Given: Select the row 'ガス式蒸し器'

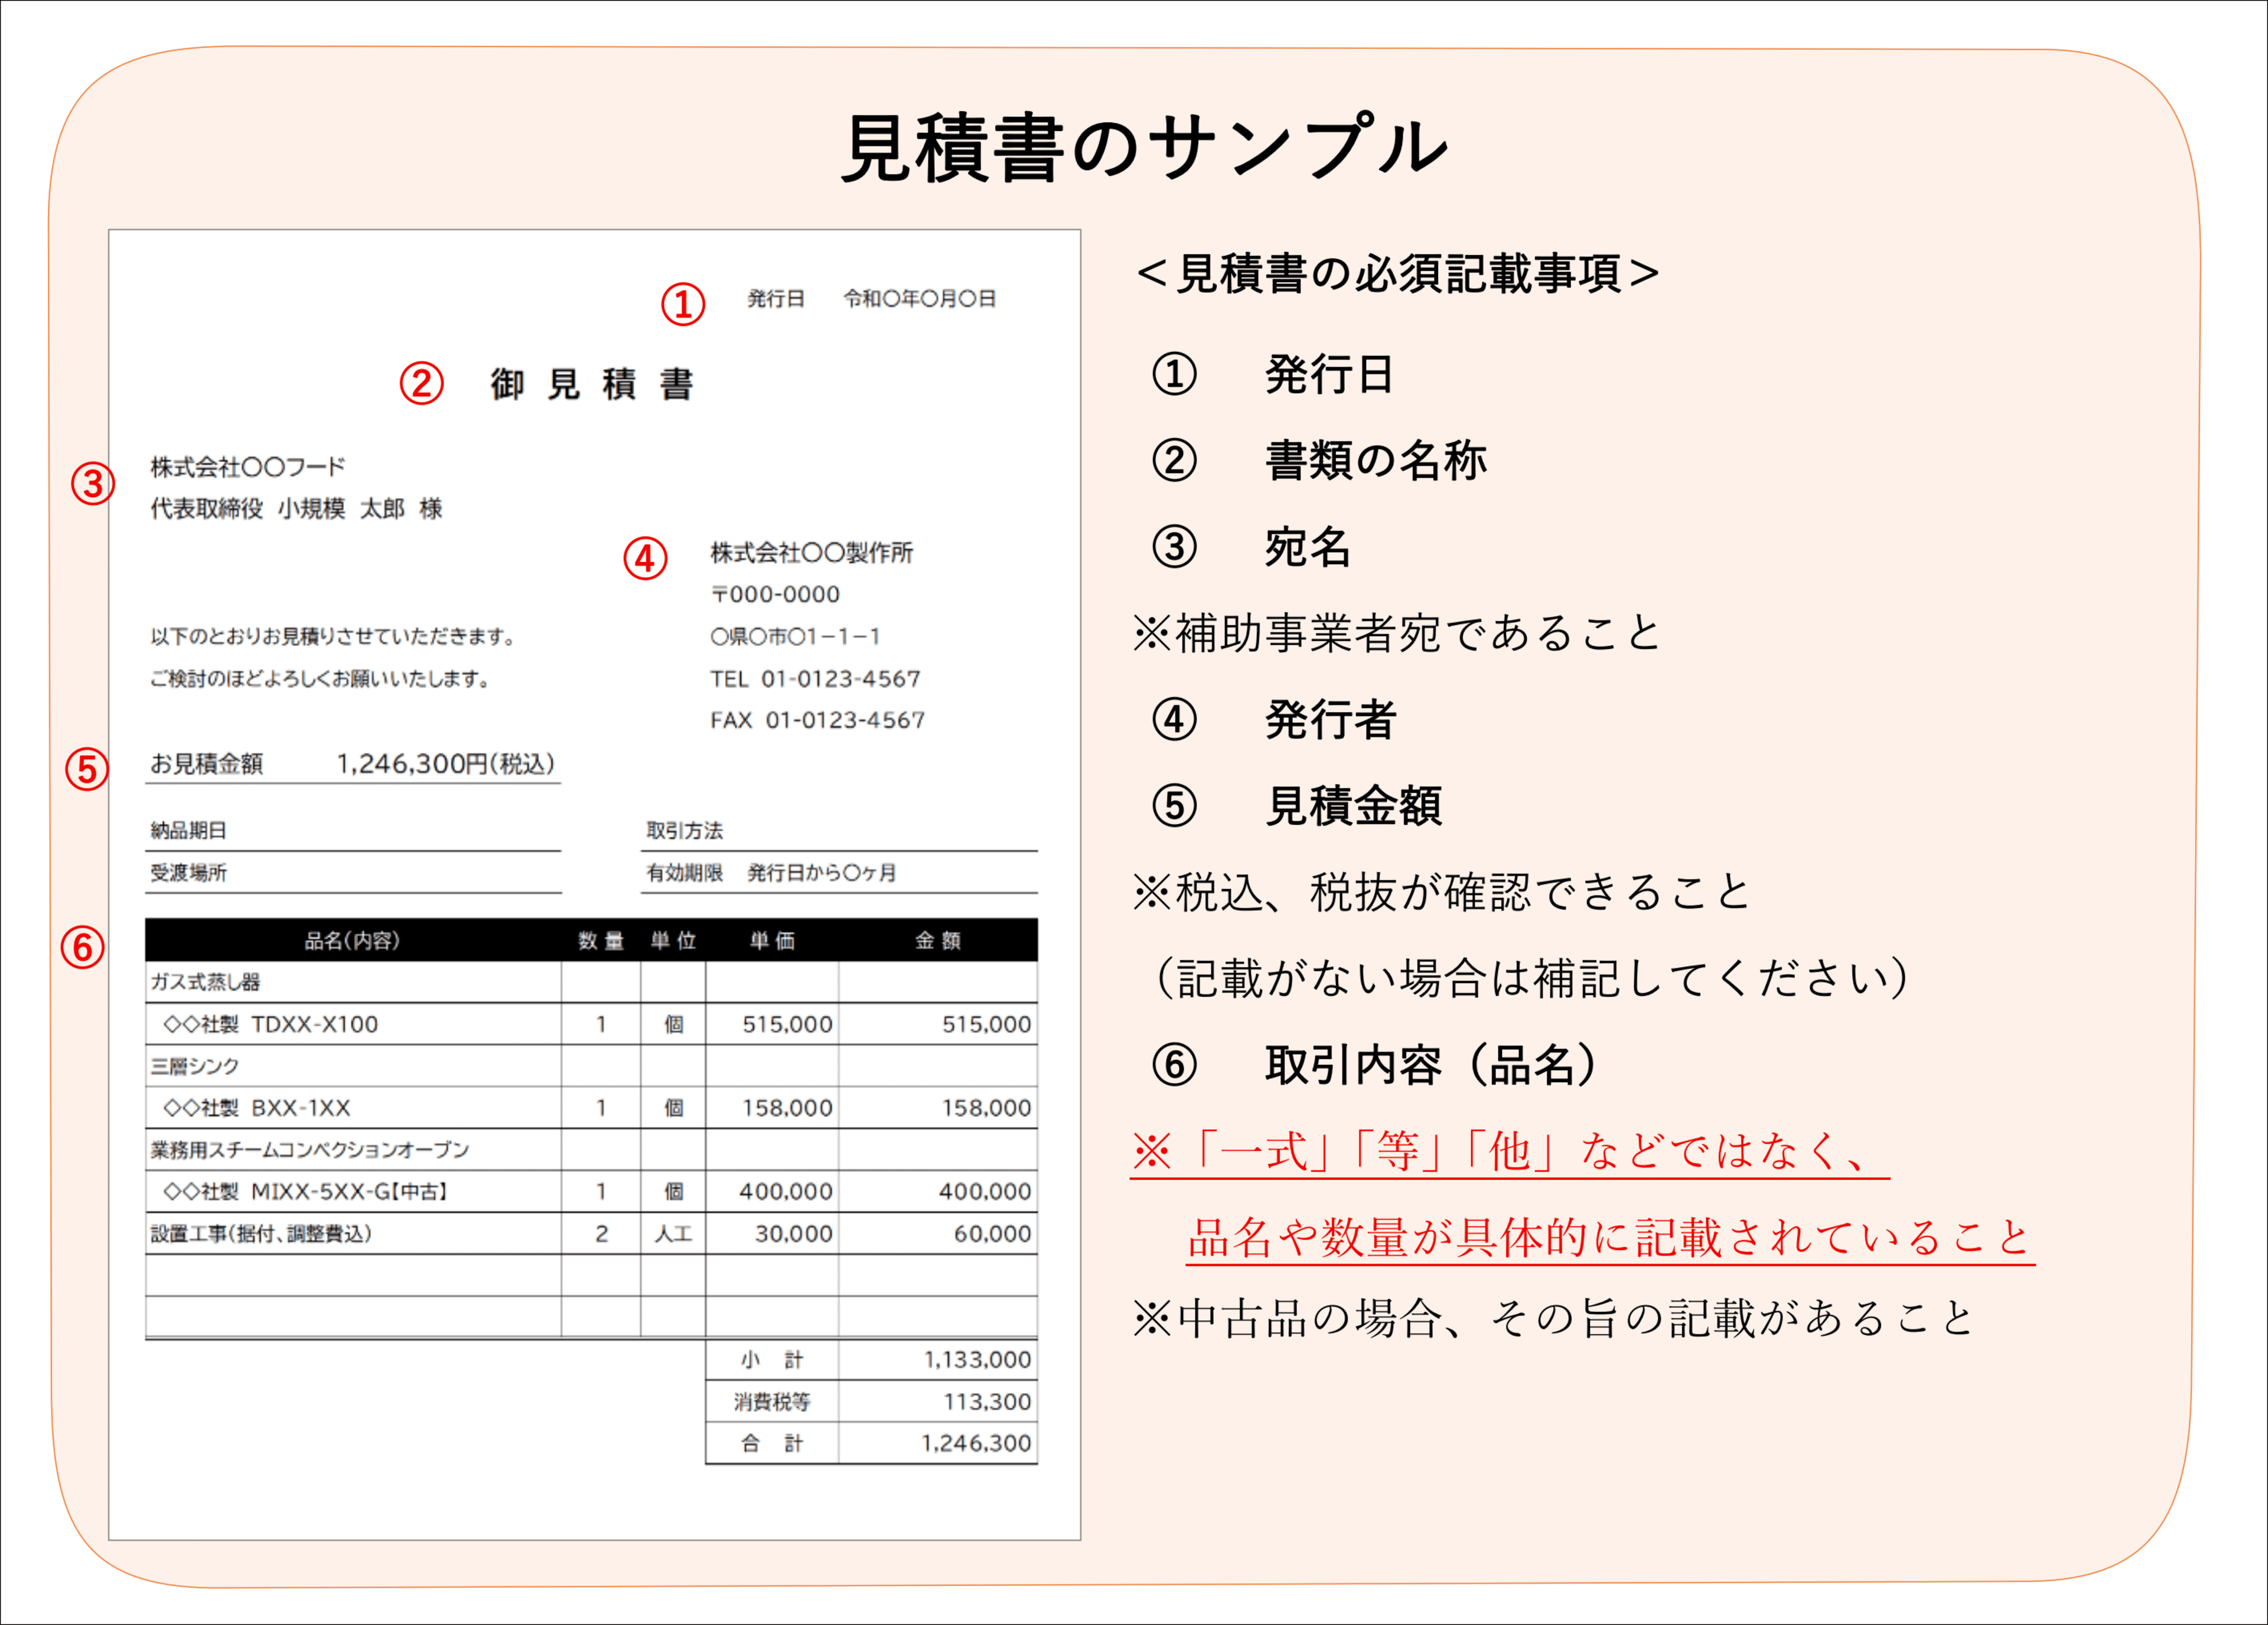Looking at the screenshot, I should click(x=591, y=982).
